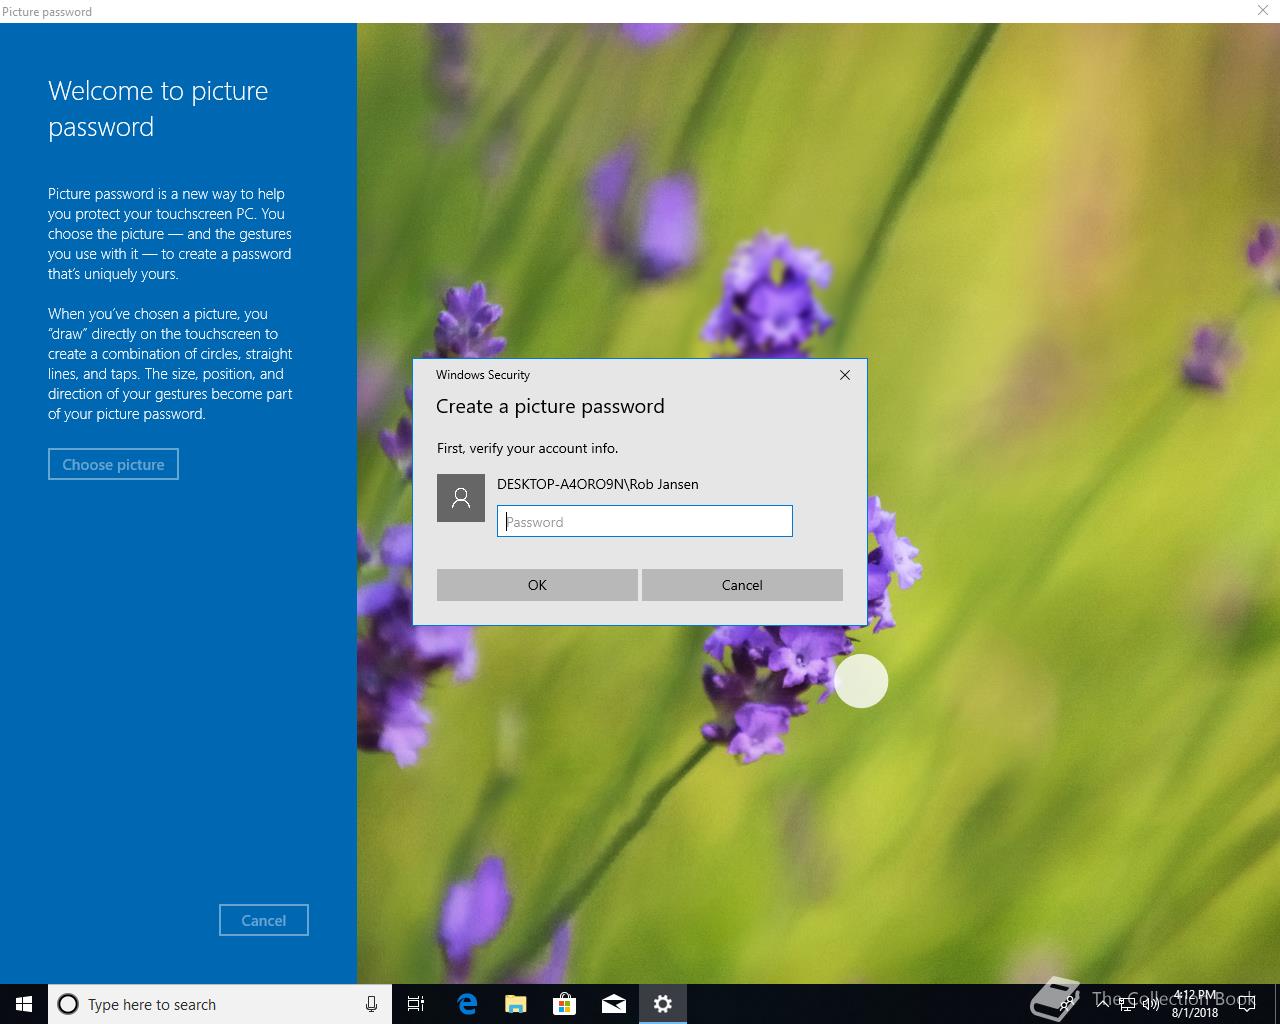The width and height of the screenshot is (1280, 1024).
Task: Open the Microsoft Store taskbar icon
Action: (565, 1004)
